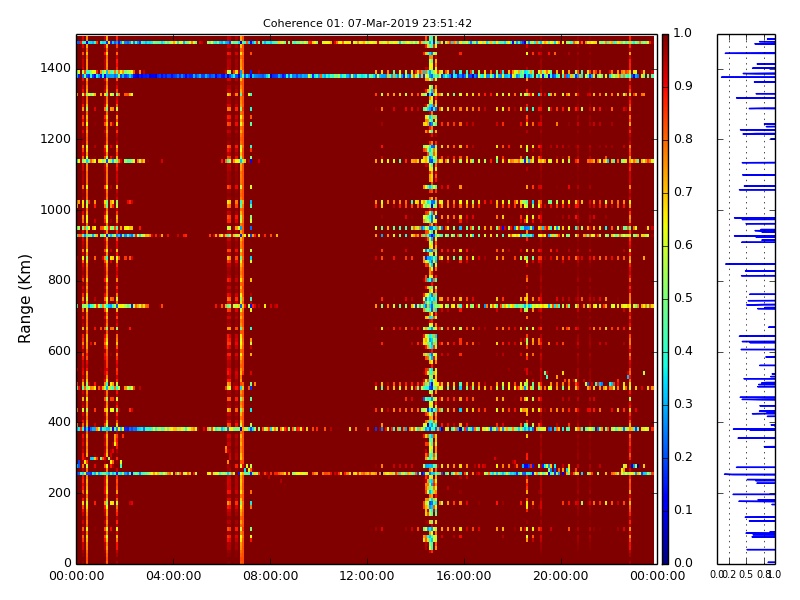
Task: Click the vertical coherence color scale bar
Action: pyautogui.click(x=665, y=299)
